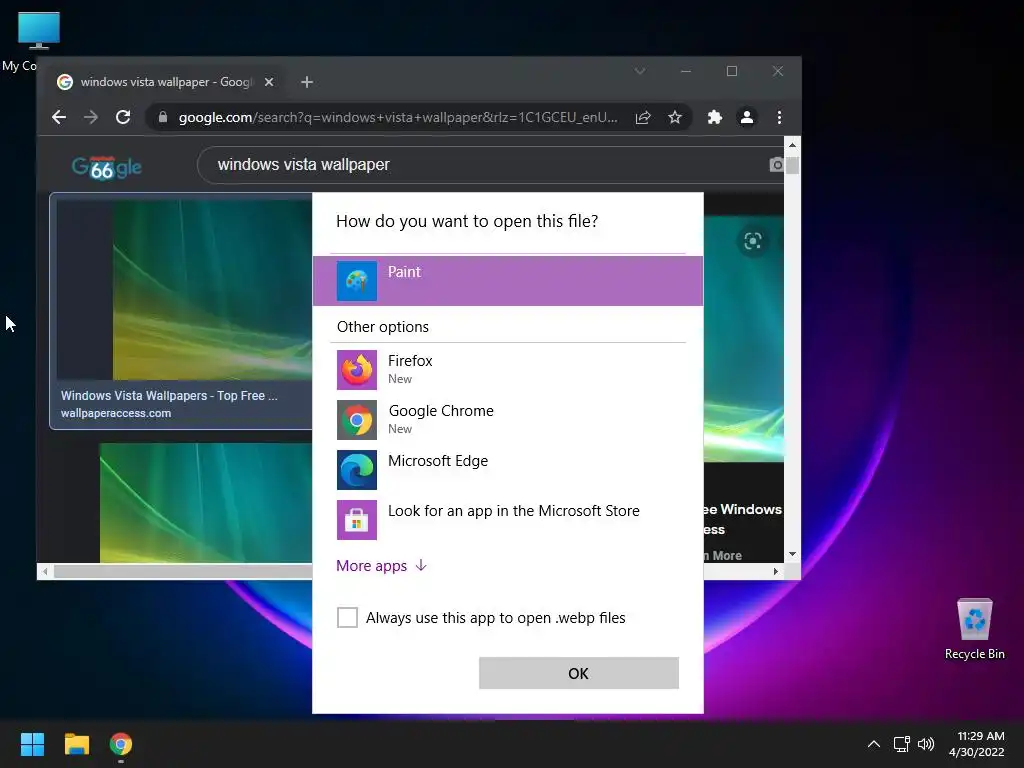1024x768 pixels.
Task: Show hidden tray icons chevron
Action: pyautogui.click(x=873, y=743)
